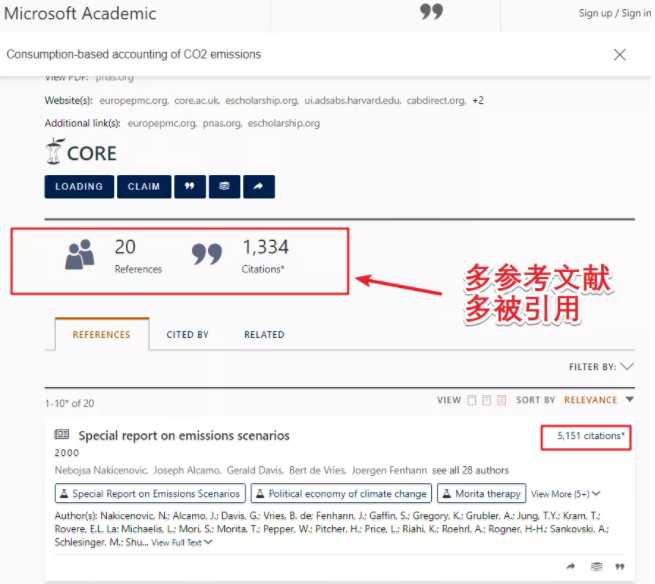The width and height of the screenshot is (655, 584).
Task: Click the large Citations quote icon
Action: coord(207,254)
